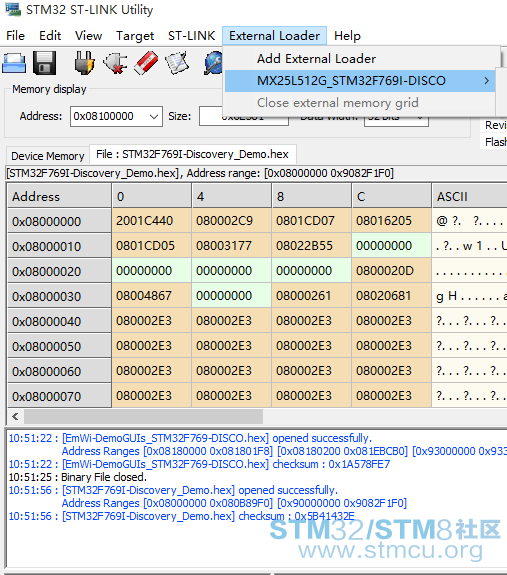Click cell value 08016205

point(391,221)
